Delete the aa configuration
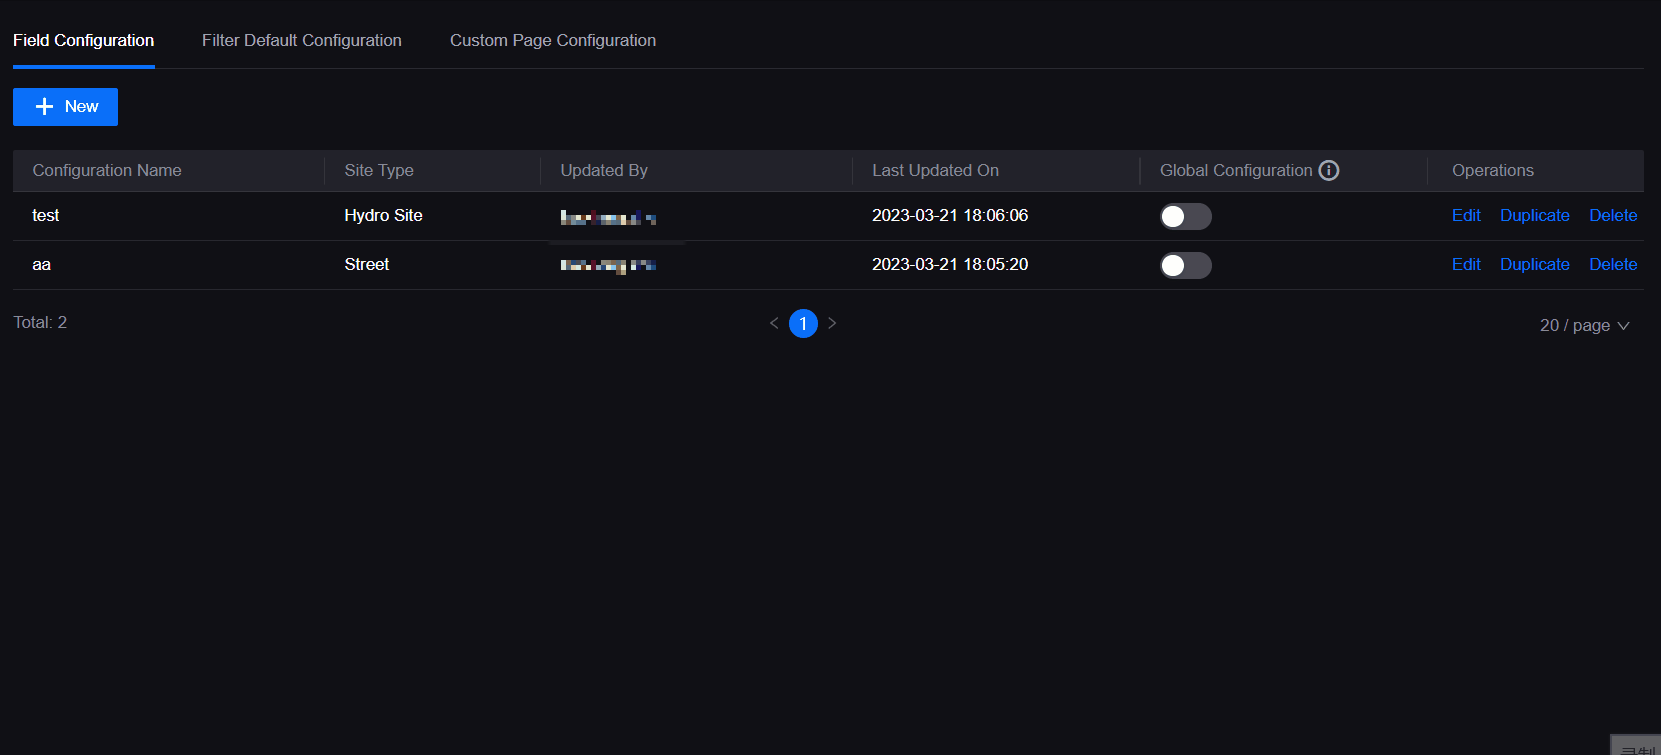The image size is (1661, 755). [x=1612, y=265]
